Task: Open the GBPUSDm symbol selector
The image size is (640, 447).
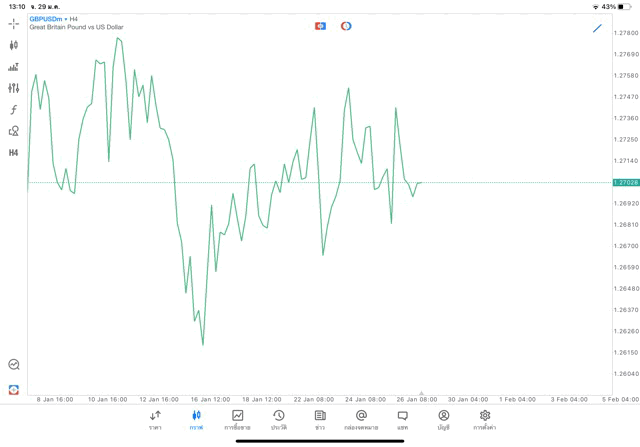Action: point(46,18)
